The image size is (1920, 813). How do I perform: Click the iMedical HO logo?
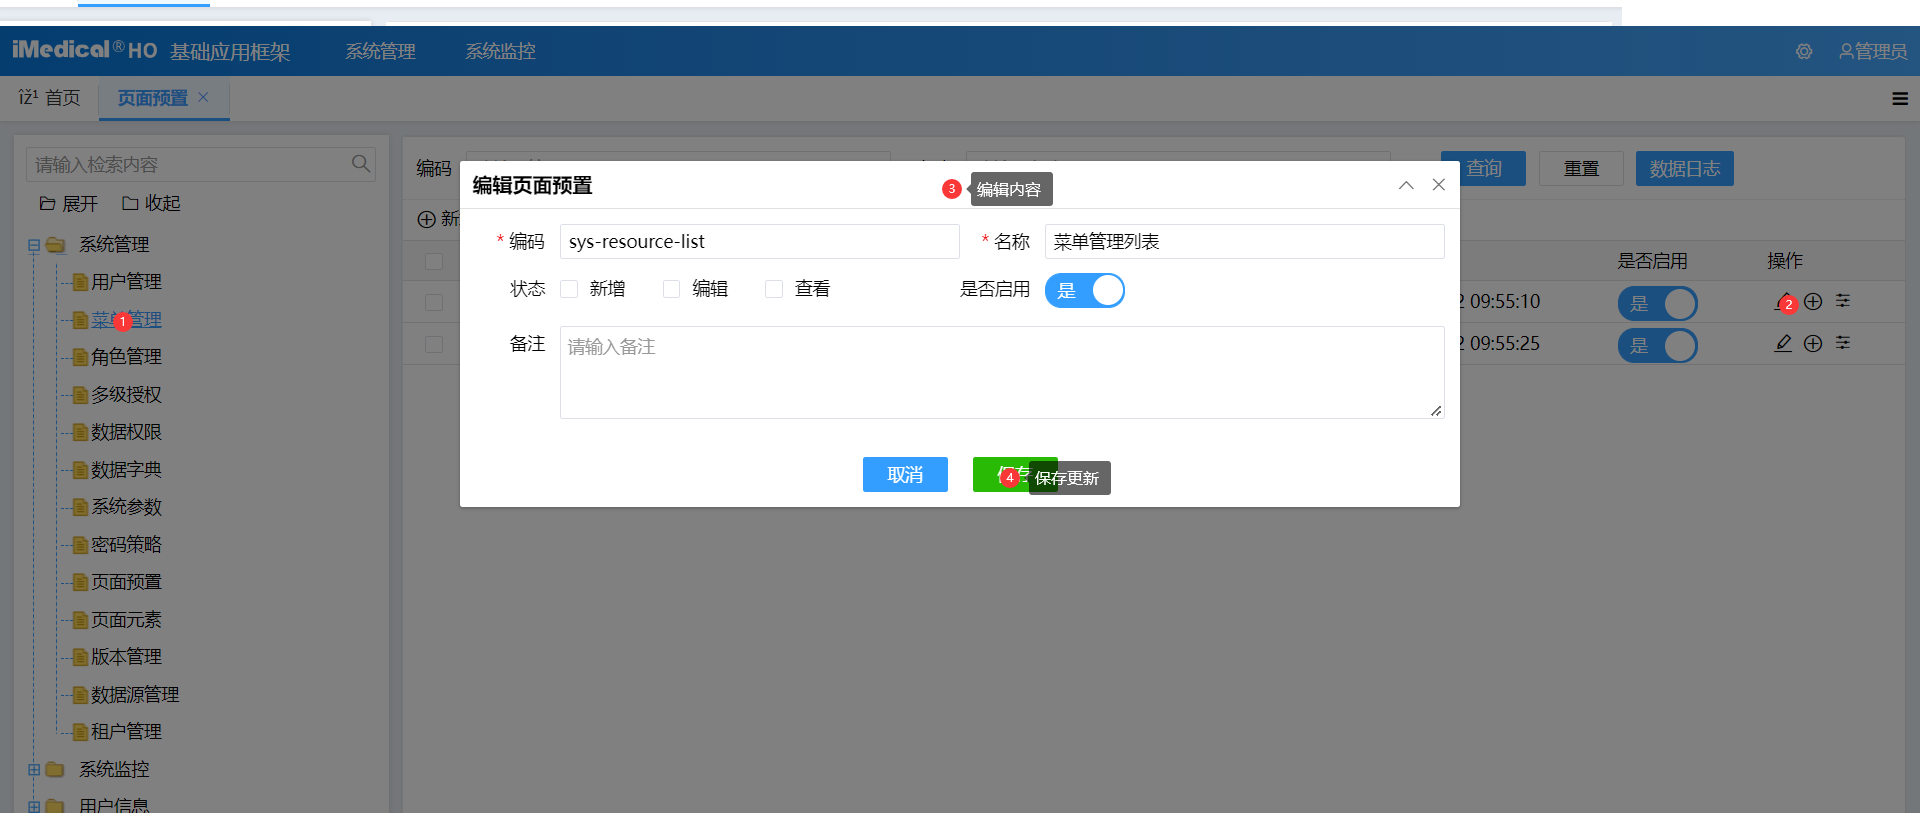pyautogui.click(x=84, y=50)
